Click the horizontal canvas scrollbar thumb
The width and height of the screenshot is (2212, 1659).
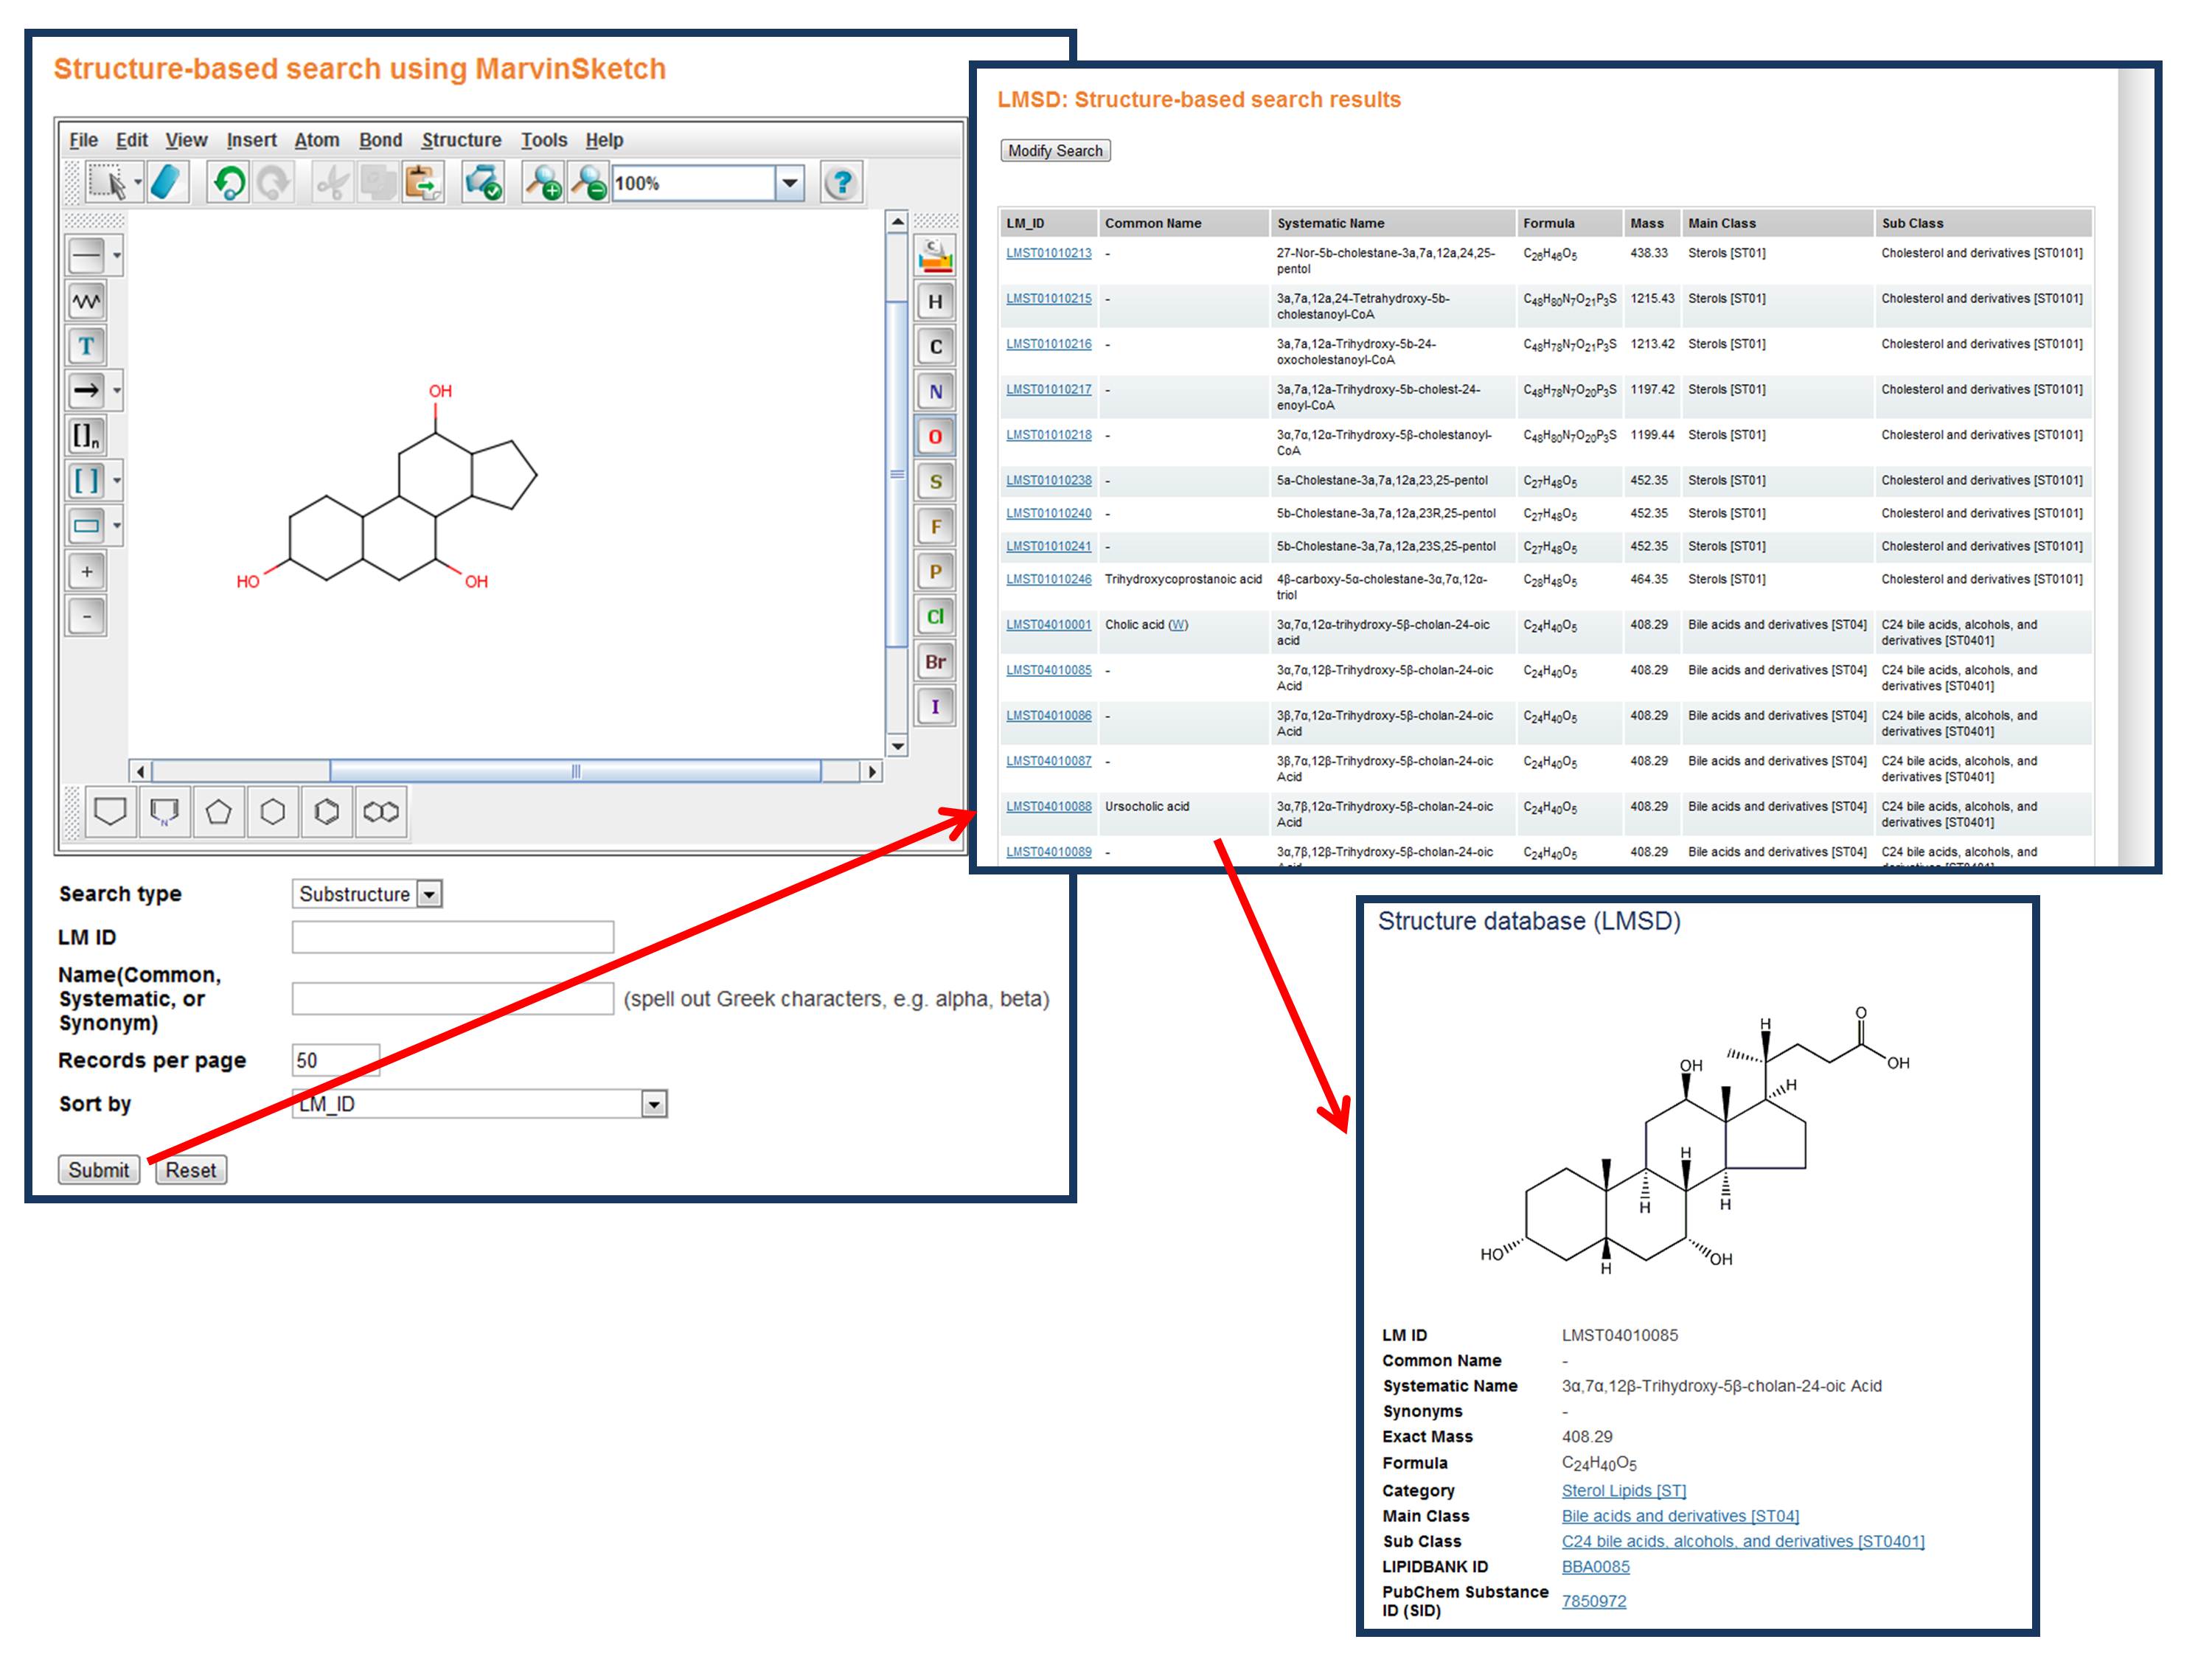575,771
